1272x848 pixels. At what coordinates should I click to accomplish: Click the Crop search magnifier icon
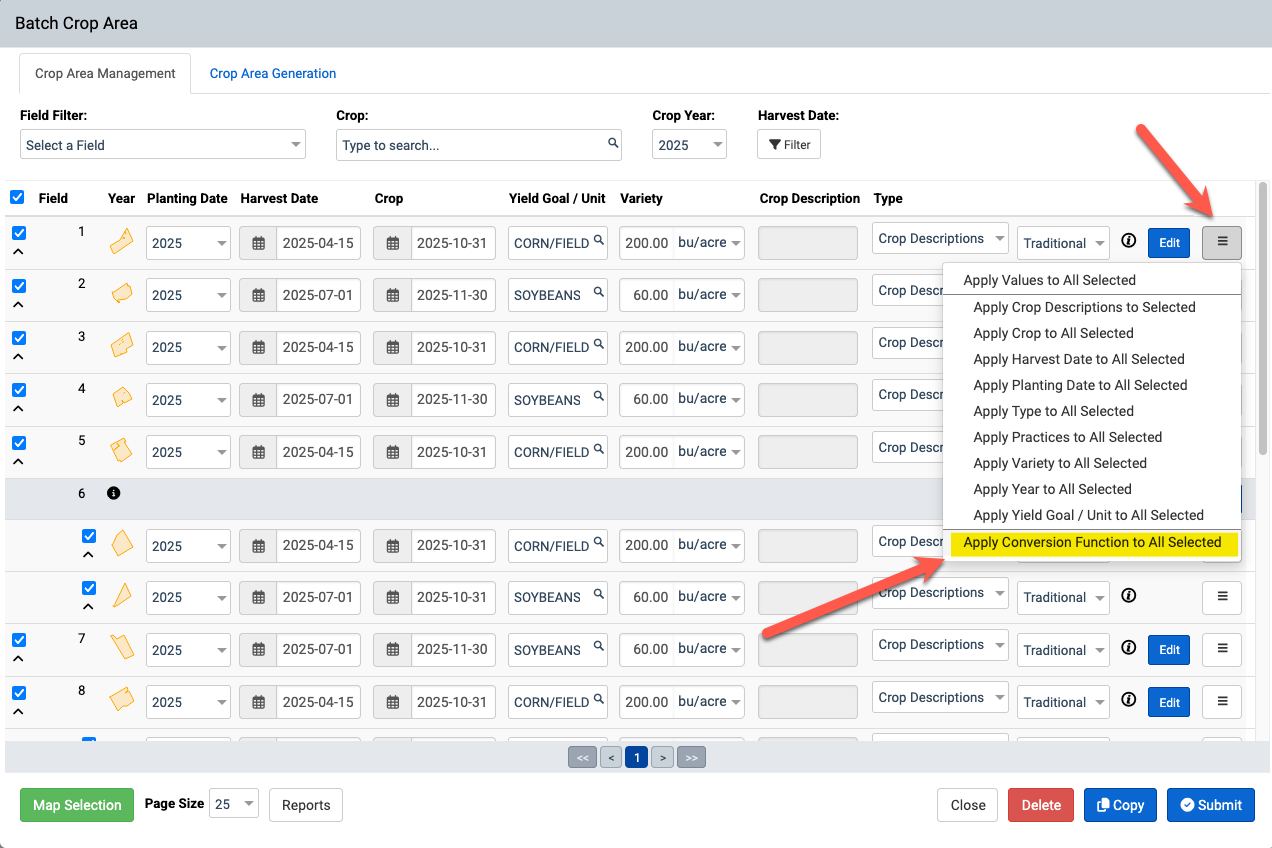tap(613, 144)
